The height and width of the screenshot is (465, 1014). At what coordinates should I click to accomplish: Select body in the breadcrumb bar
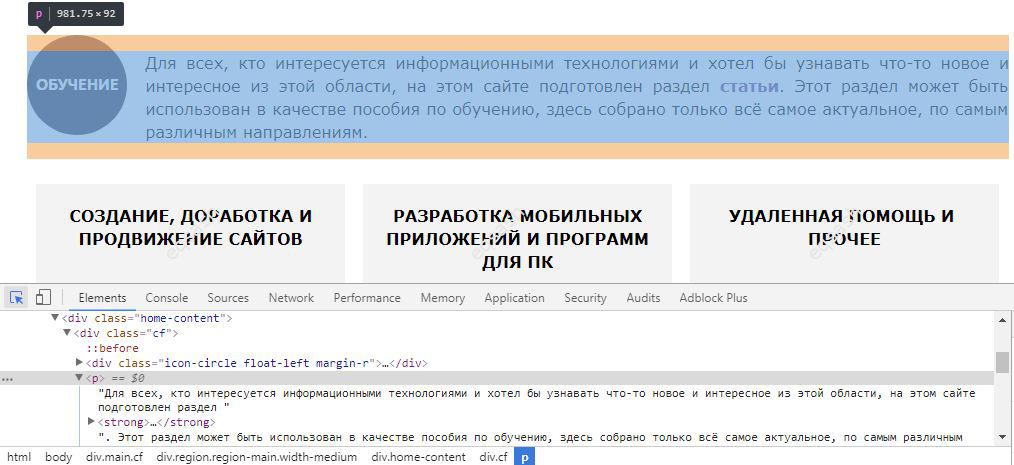(58, 457)
